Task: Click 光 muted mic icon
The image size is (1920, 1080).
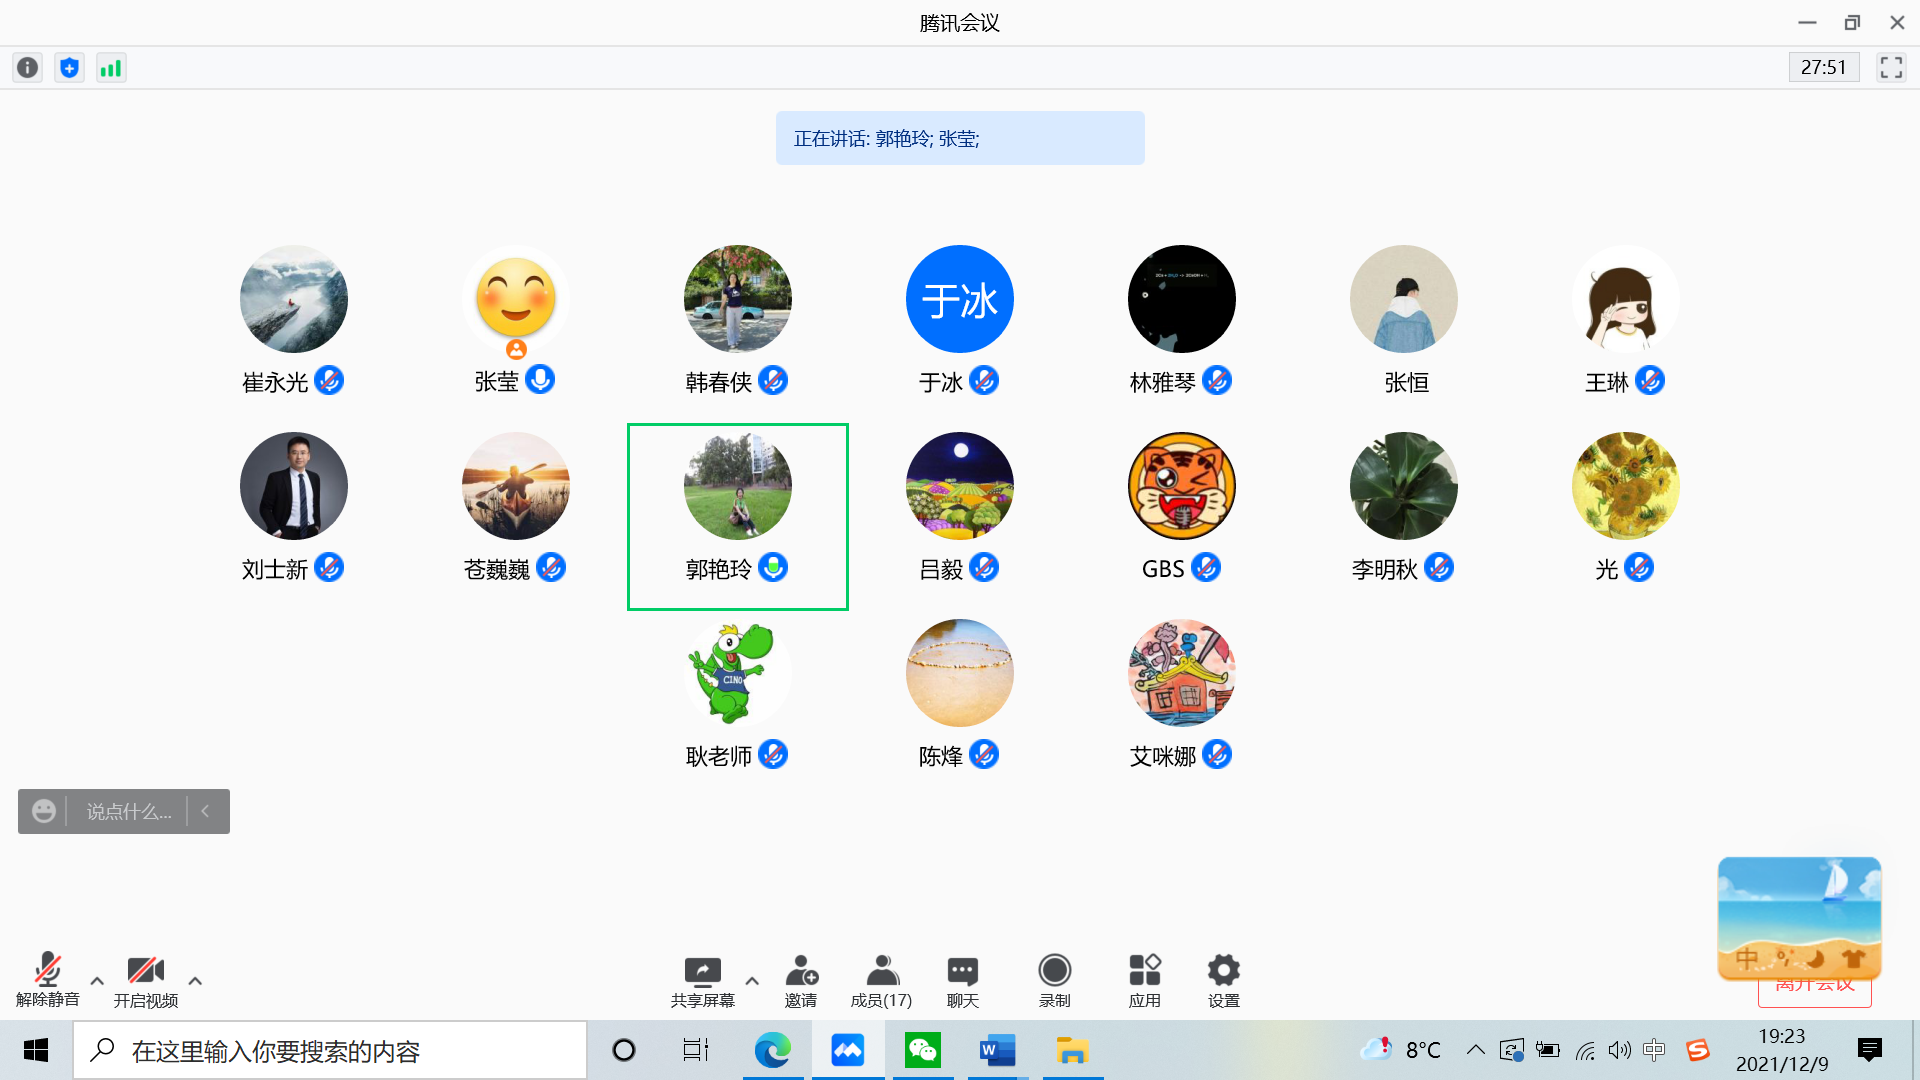Action: pyautogui.click(x=1639, y=567)
